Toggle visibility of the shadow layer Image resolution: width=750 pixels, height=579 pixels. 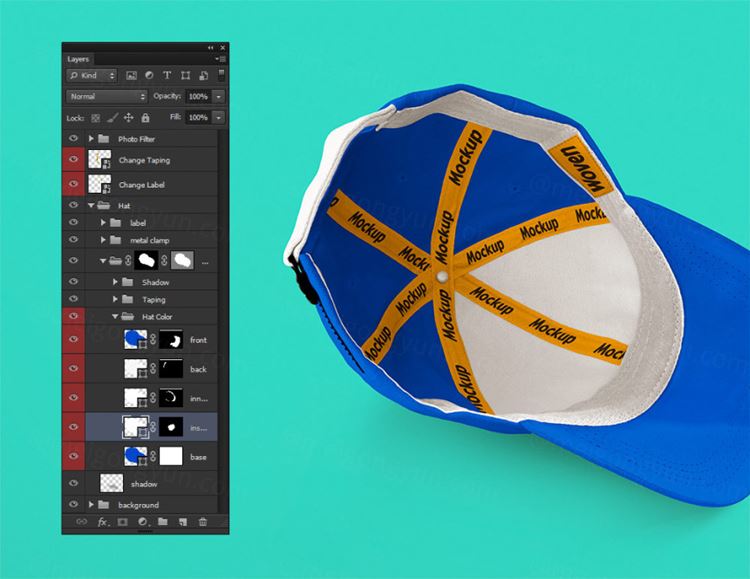73,483
